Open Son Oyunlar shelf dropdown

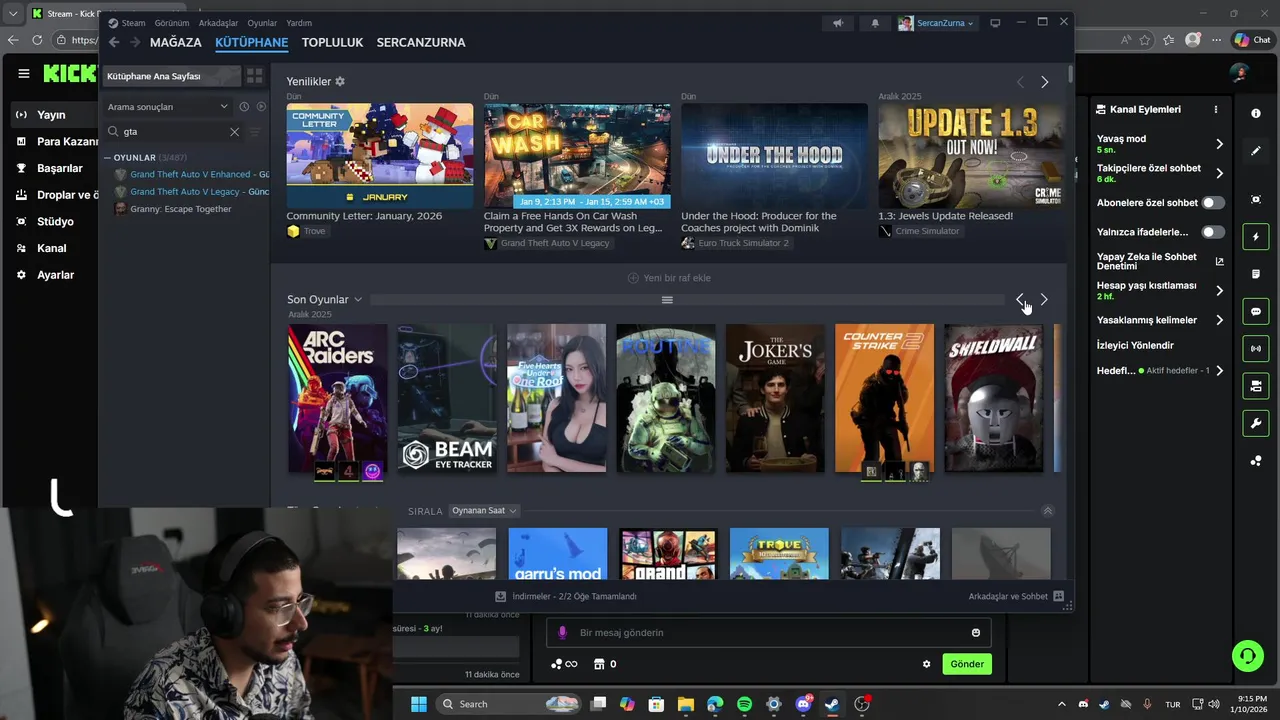click(x=358, y=300)
